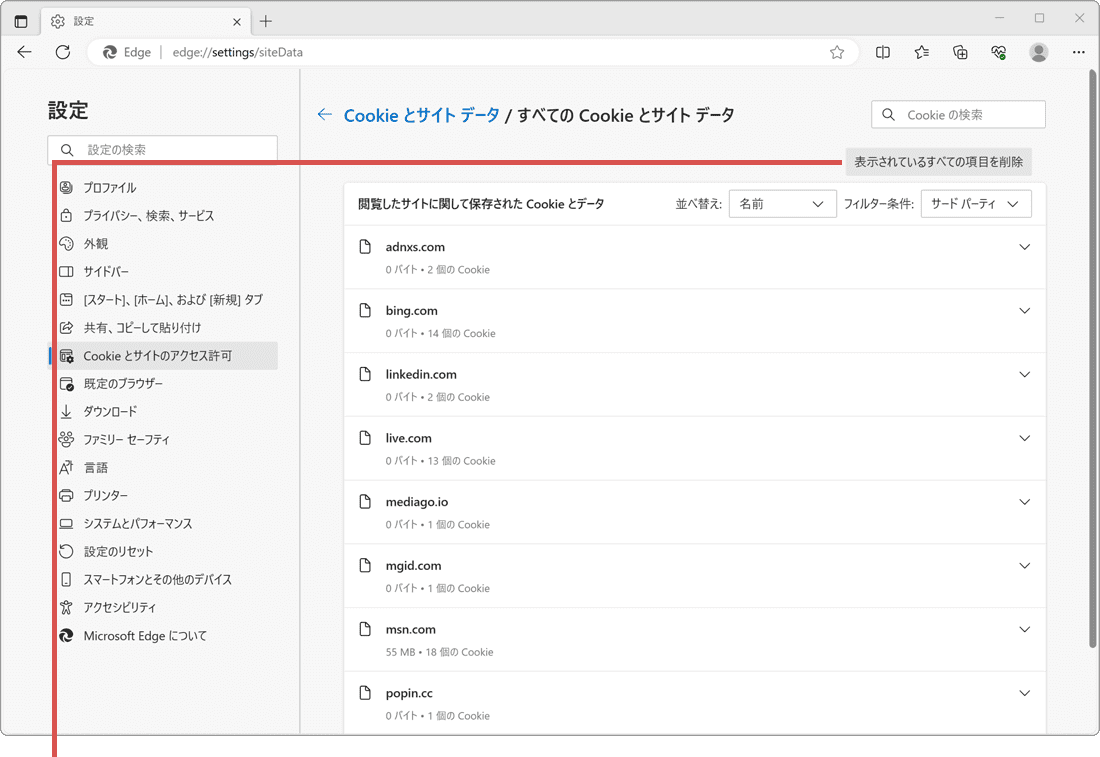Click inside the Cookie の検索 search field

[958, 114]
